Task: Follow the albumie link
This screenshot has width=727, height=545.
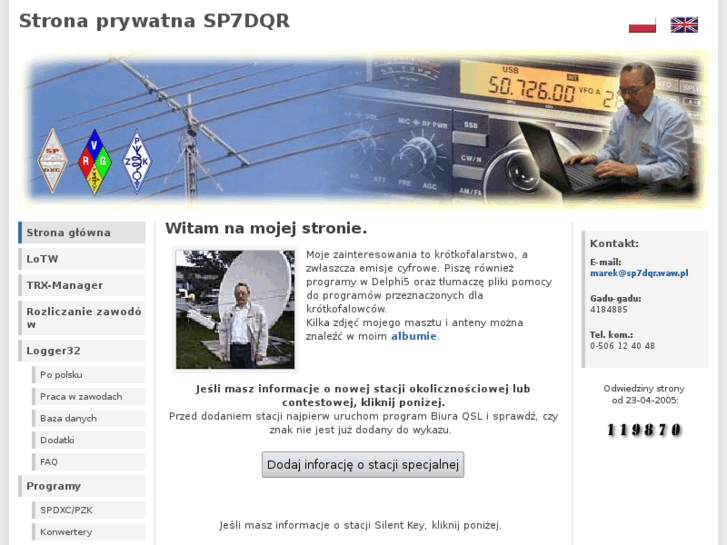Action: 414,336
